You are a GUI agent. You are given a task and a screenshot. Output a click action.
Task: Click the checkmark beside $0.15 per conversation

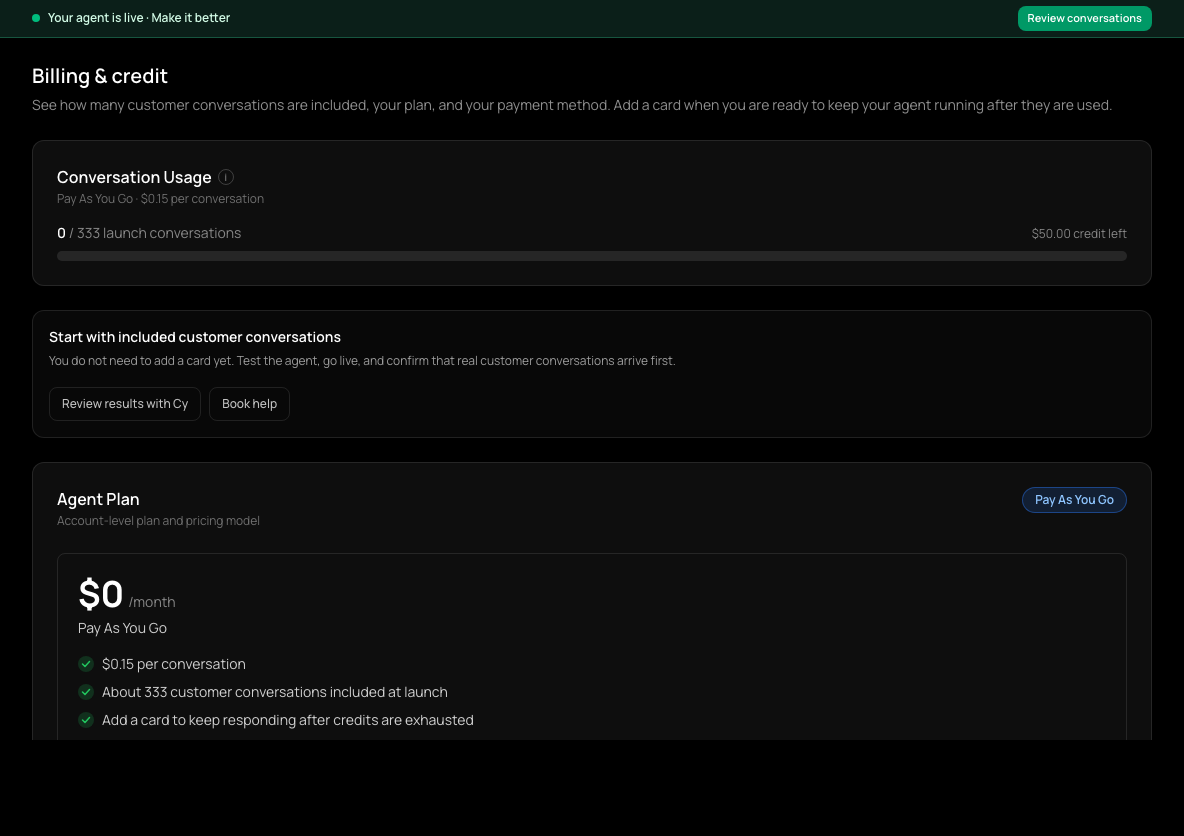[86, 664]
